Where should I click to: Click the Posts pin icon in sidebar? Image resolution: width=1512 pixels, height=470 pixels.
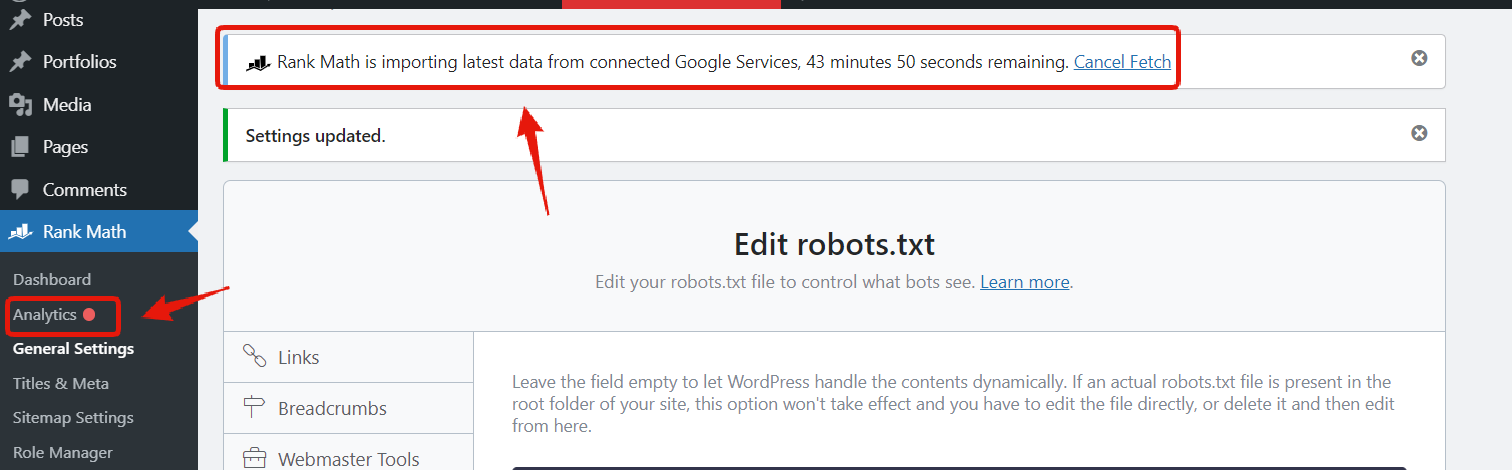(x=20, y=19)
